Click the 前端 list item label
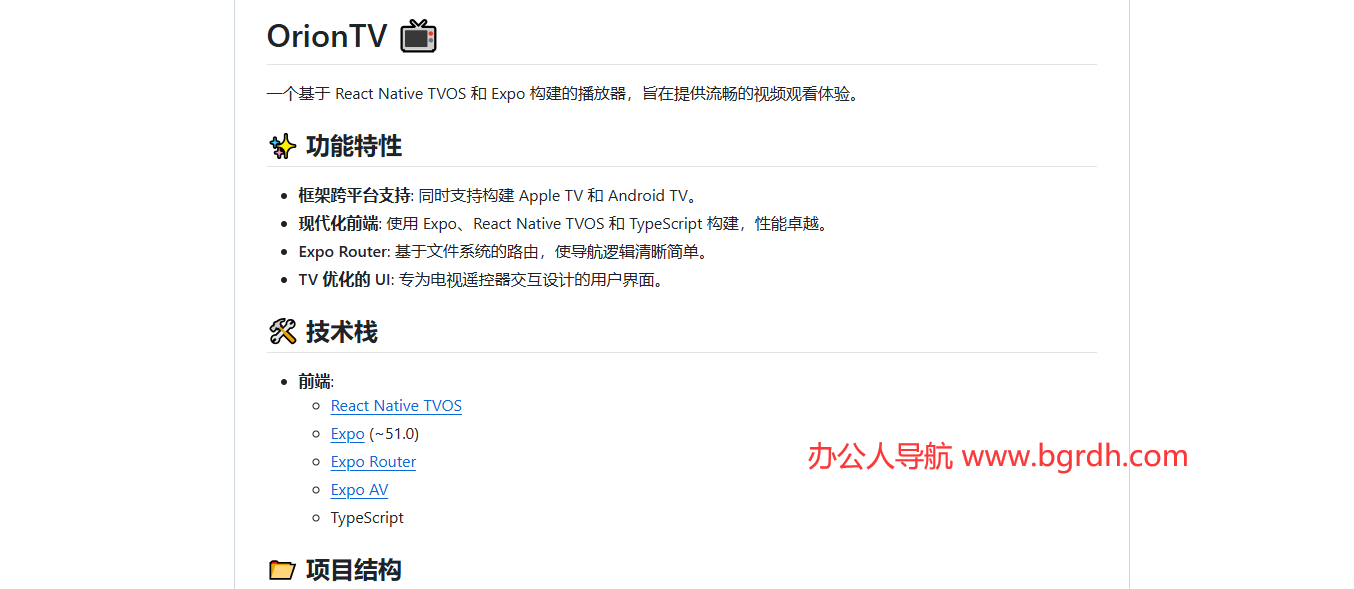The width and height of the screenshot is (1354, 589). coord(311,381)
